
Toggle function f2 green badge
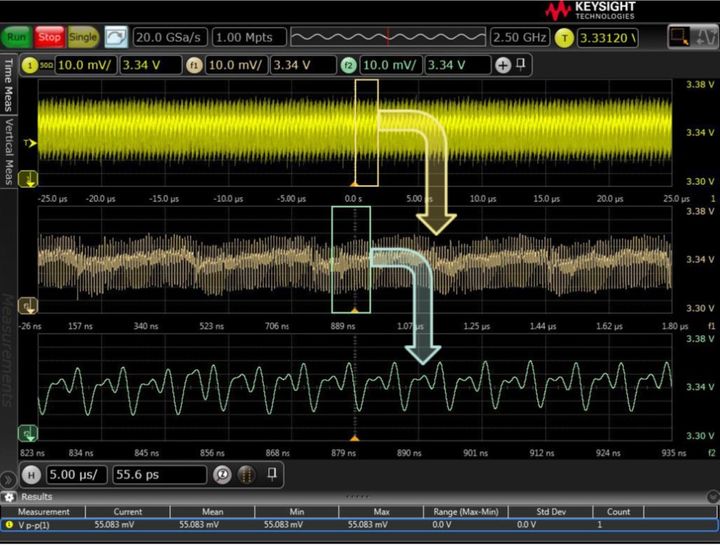347,65
